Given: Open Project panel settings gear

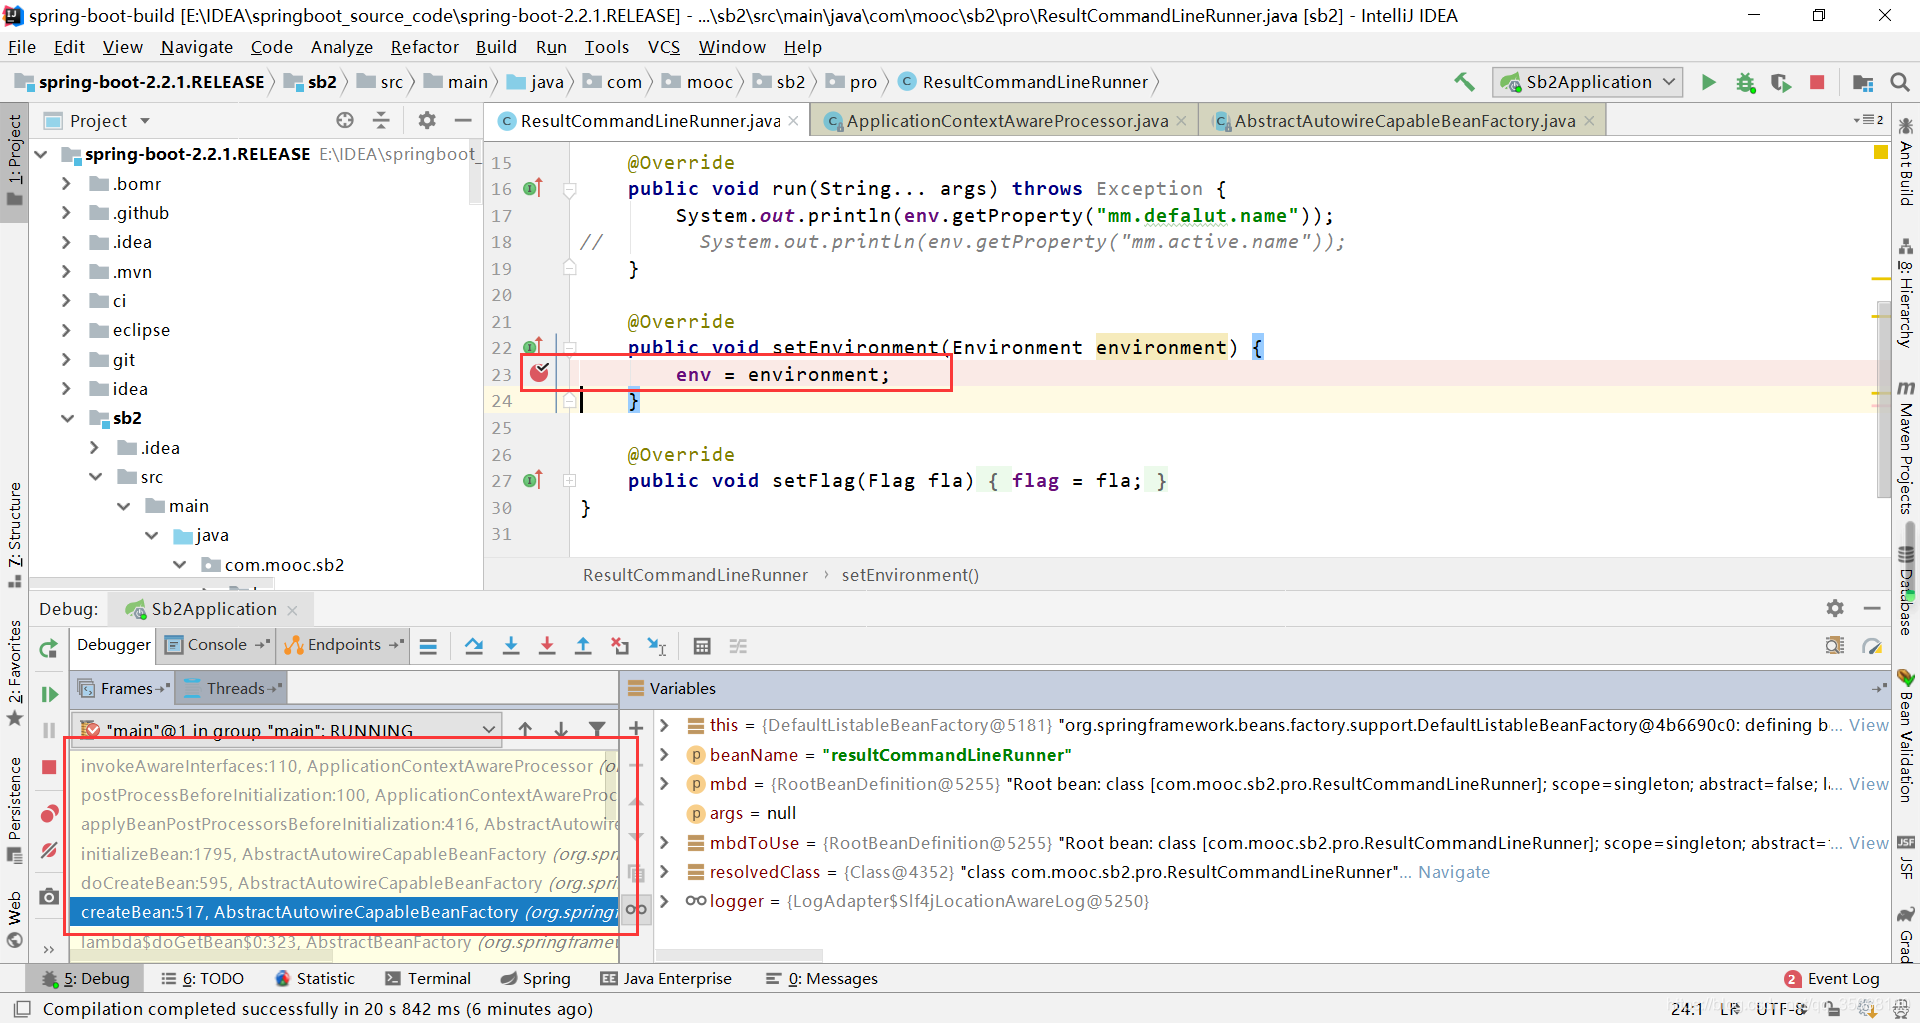Looking at the screenshot, I should coord(427,120).
